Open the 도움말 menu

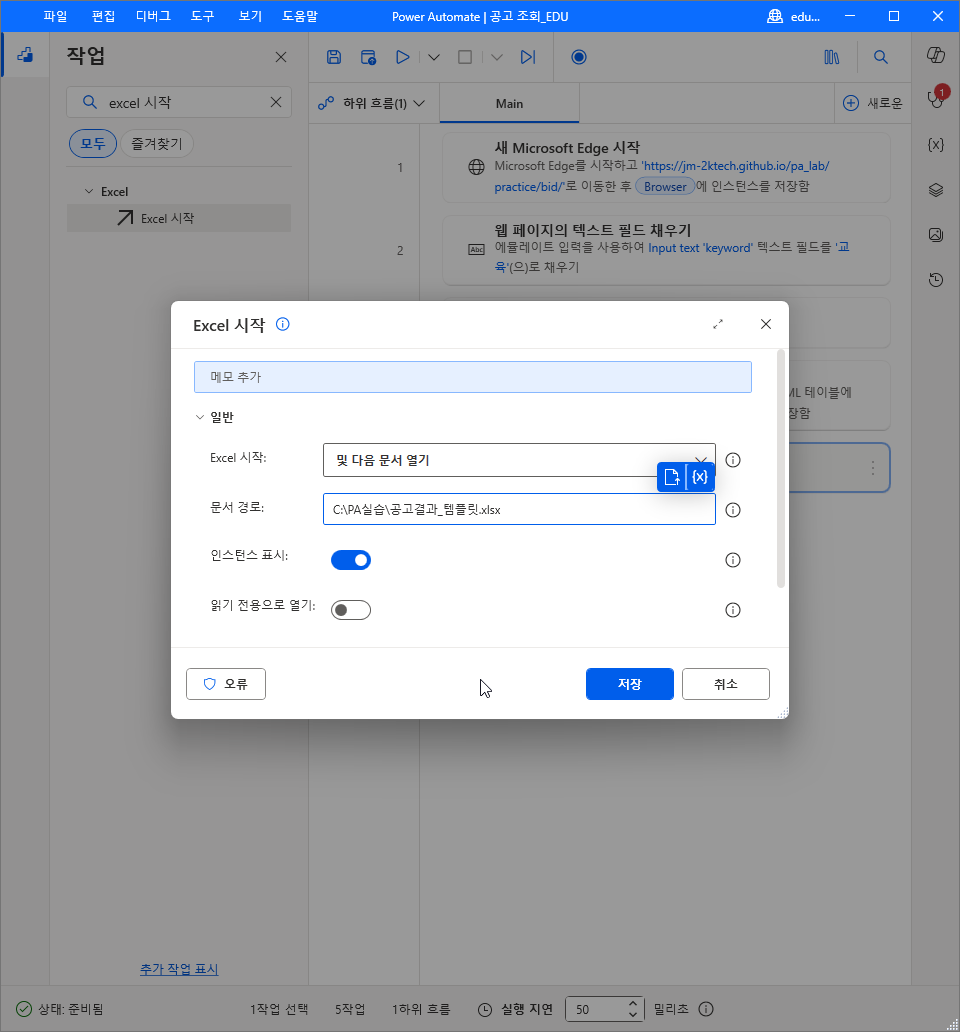click(299, 16)
